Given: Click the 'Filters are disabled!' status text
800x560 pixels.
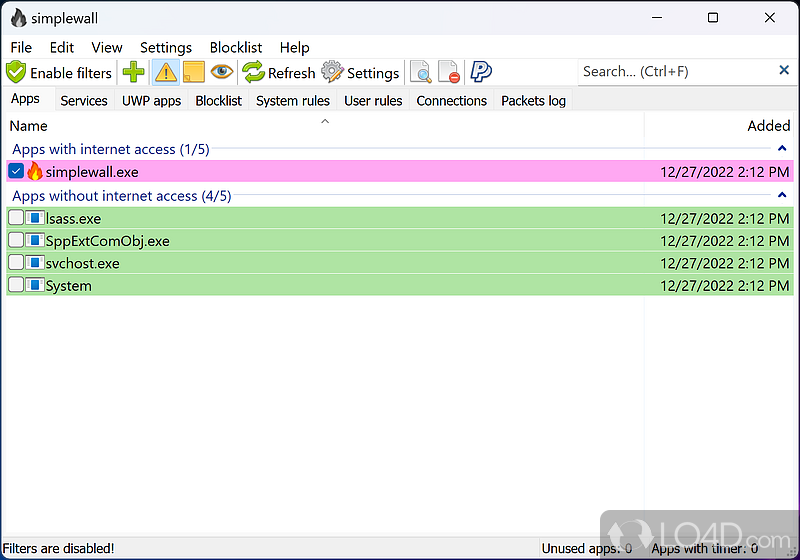Looking at the screenshot, I should [x=58, y=548].
